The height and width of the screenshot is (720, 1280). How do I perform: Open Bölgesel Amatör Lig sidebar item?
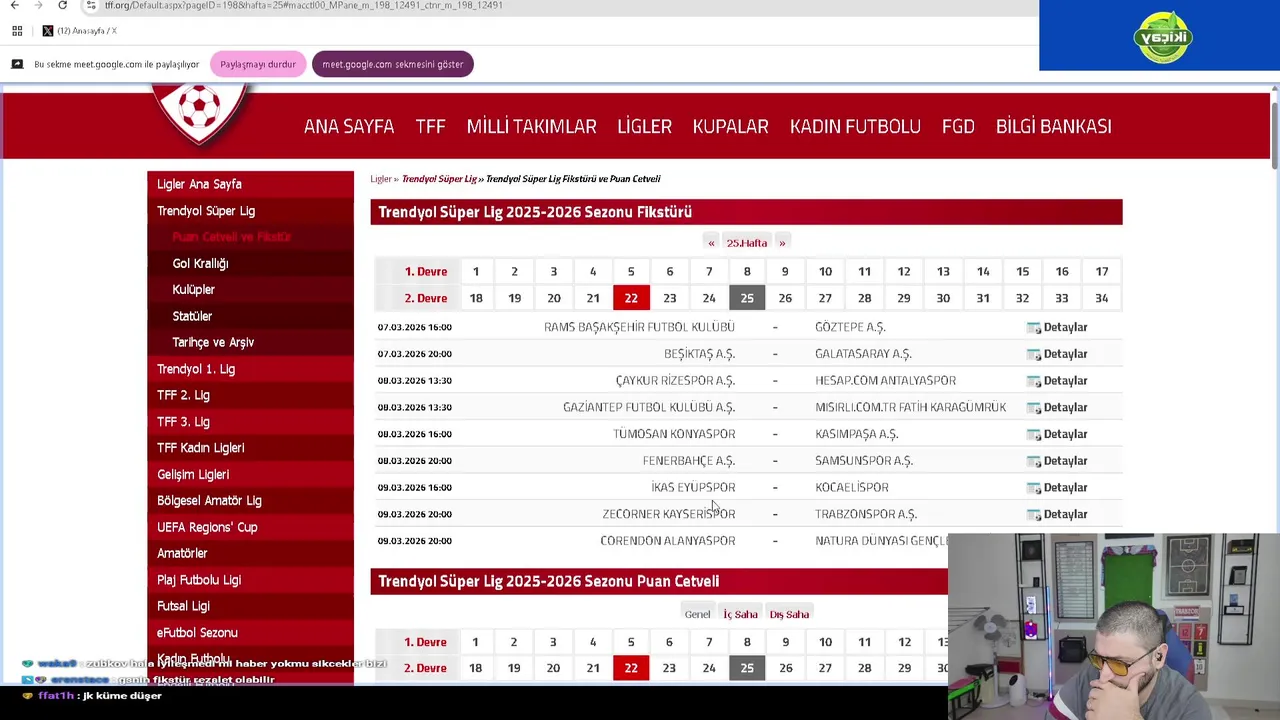[250, 501]
